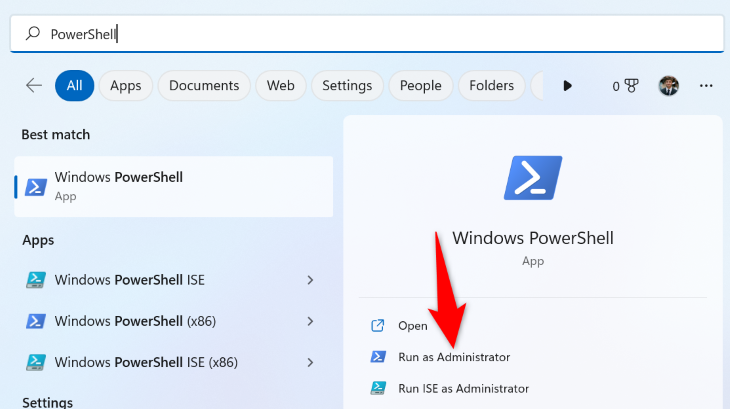
Task: Click the Windows PowerShell (x86) app icon
Action: click(36, 321)
